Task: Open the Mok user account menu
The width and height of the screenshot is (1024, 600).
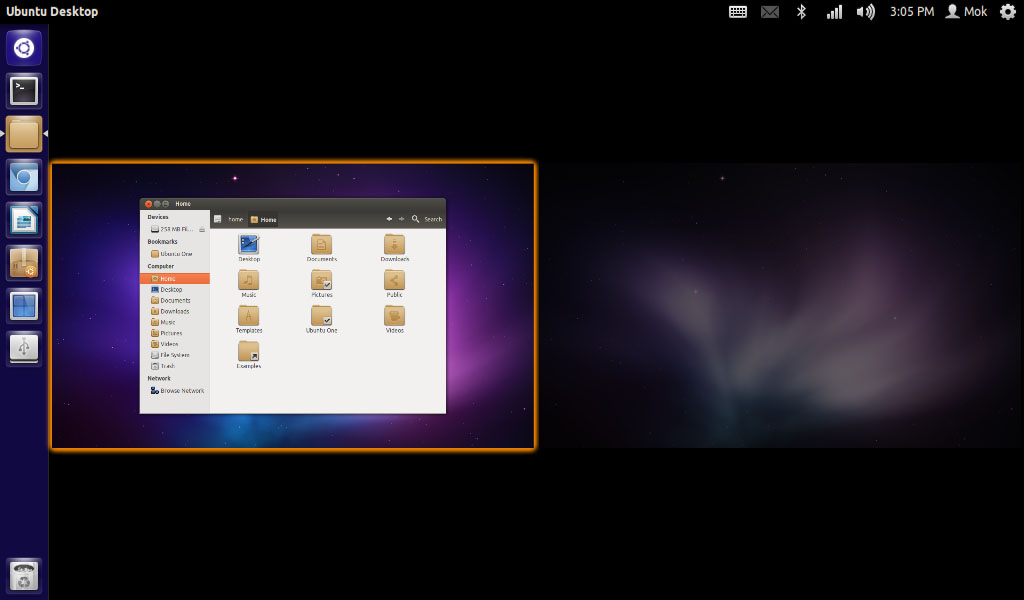Action: tap(967, 12)
